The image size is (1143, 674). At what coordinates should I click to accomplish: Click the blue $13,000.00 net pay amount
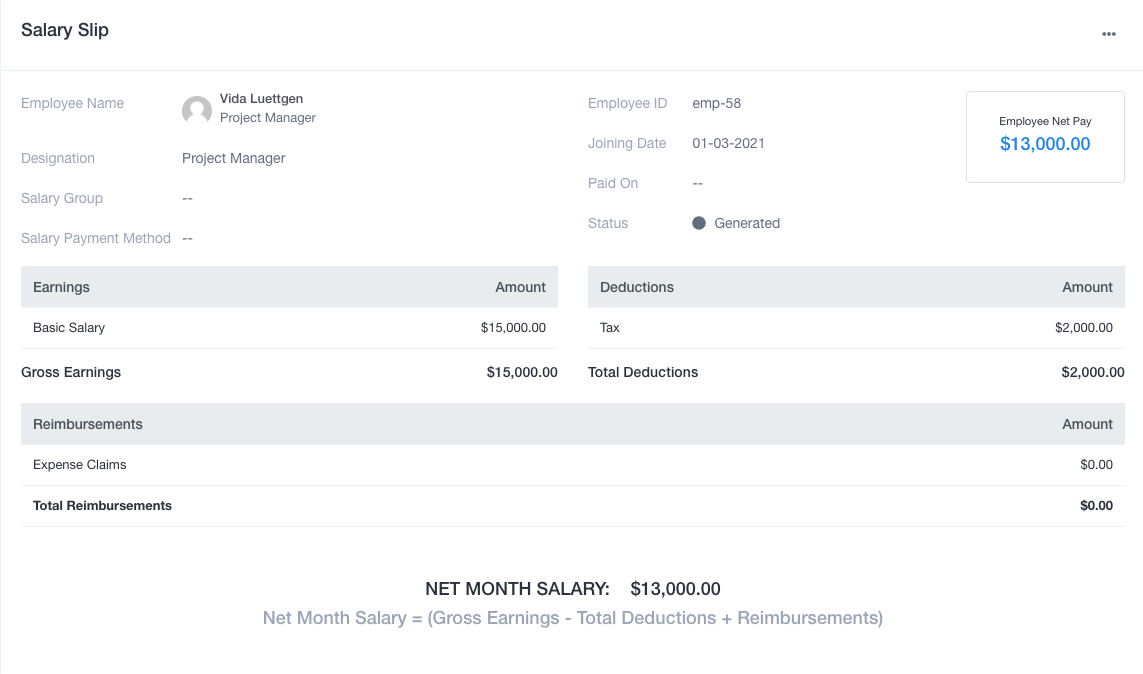(x=1045, y=144)
